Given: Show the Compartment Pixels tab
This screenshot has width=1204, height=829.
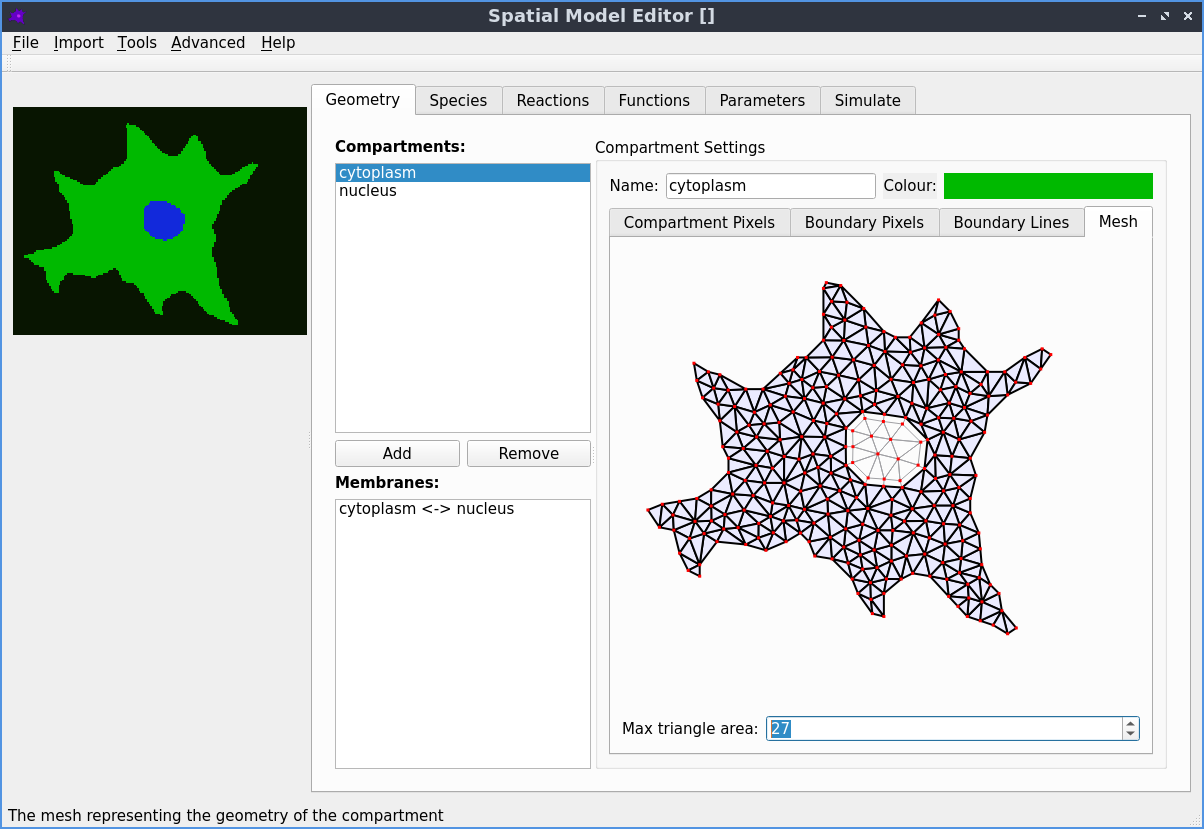Looking at the screenshot, I should (699, 223).
